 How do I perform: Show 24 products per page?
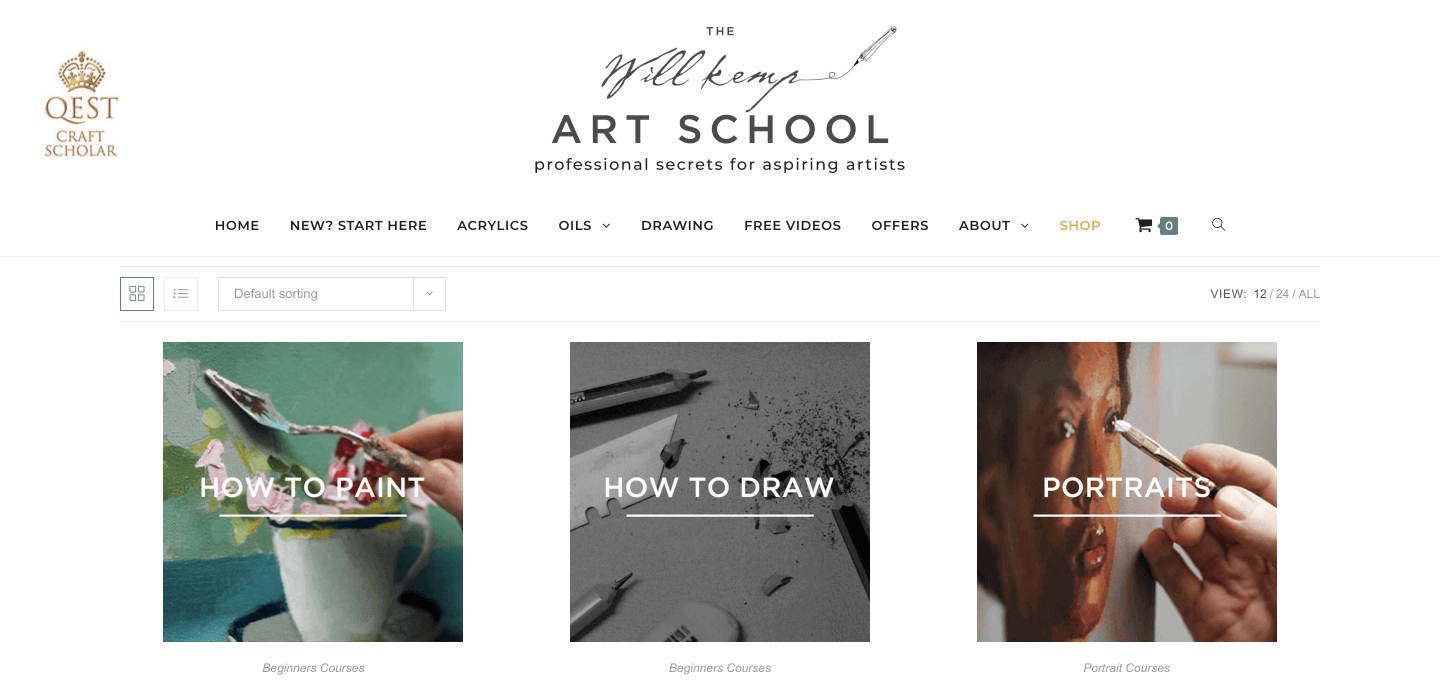[x=1282, y=294]
